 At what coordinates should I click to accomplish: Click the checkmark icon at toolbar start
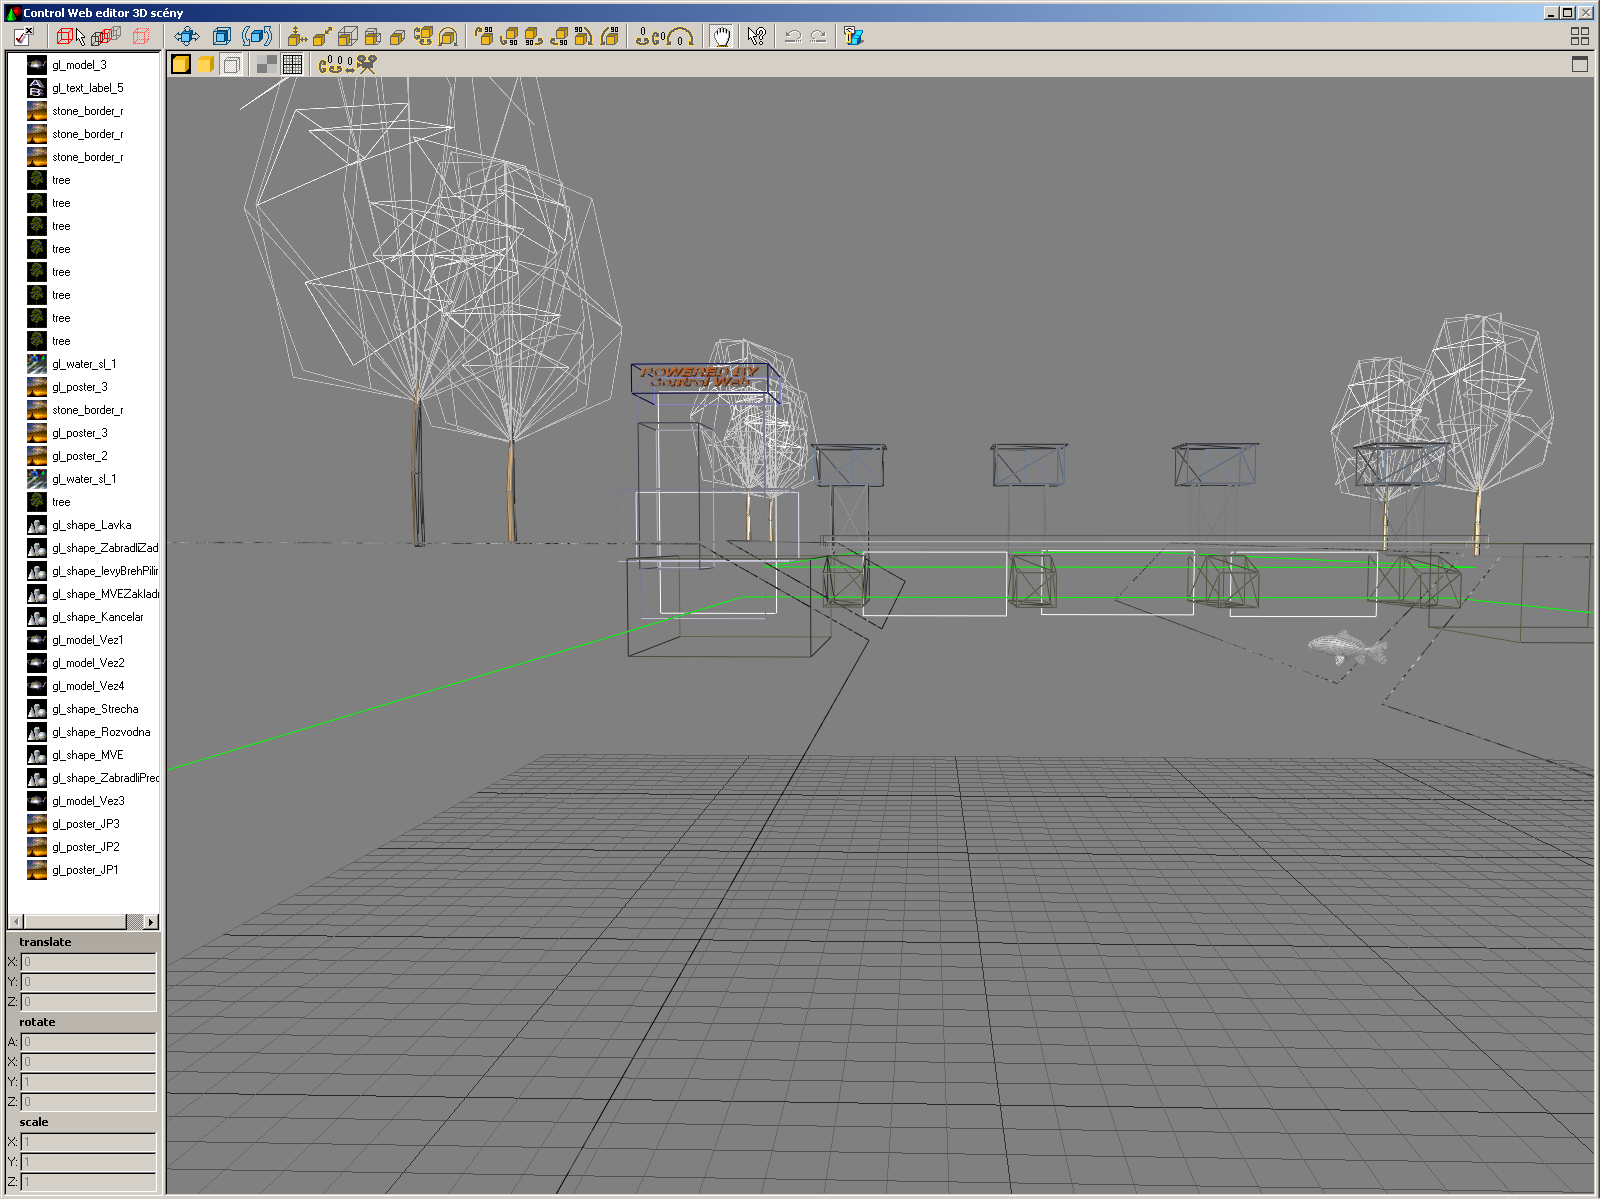(x=23, y=37)
